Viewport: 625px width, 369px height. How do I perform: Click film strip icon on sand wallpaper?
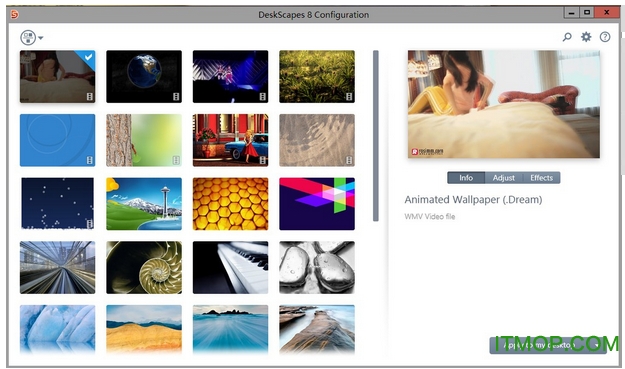pos(349,160)
